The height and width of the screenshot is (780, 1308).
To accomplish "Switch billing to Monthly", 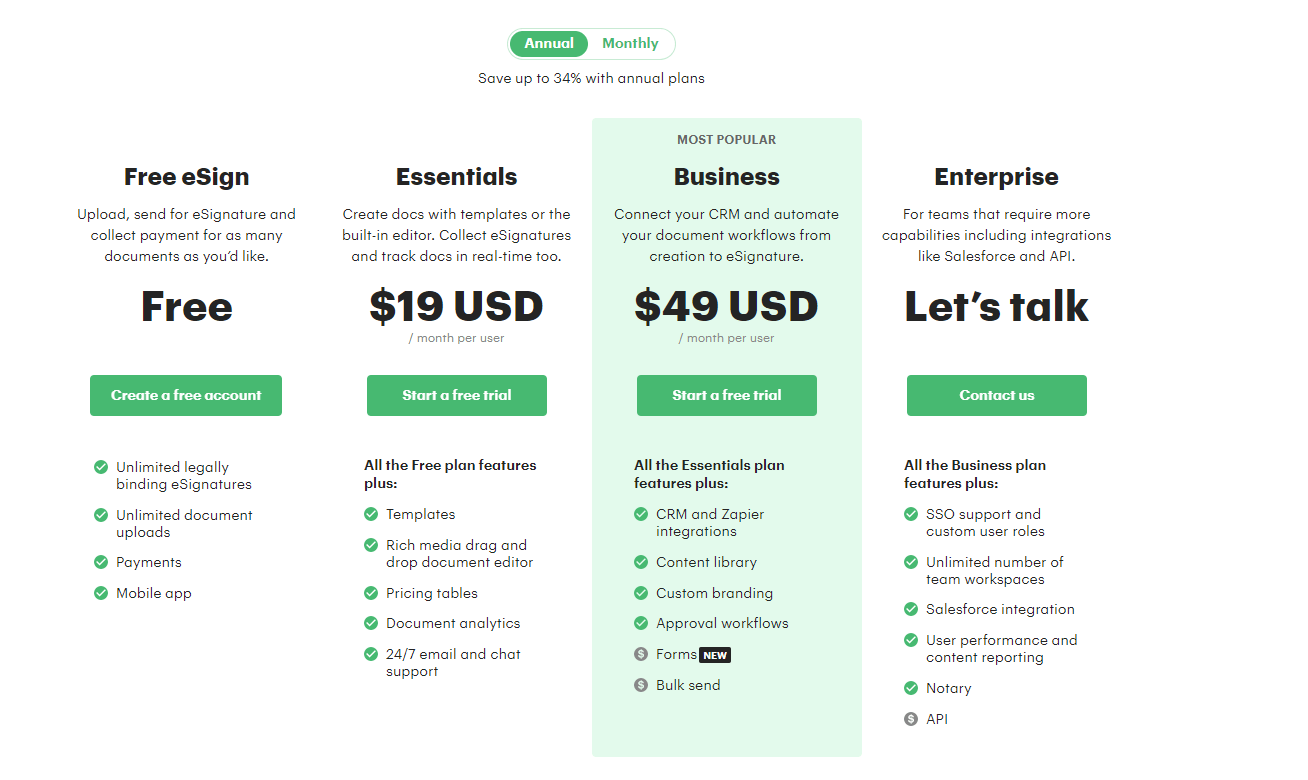I will coord(630,43).
